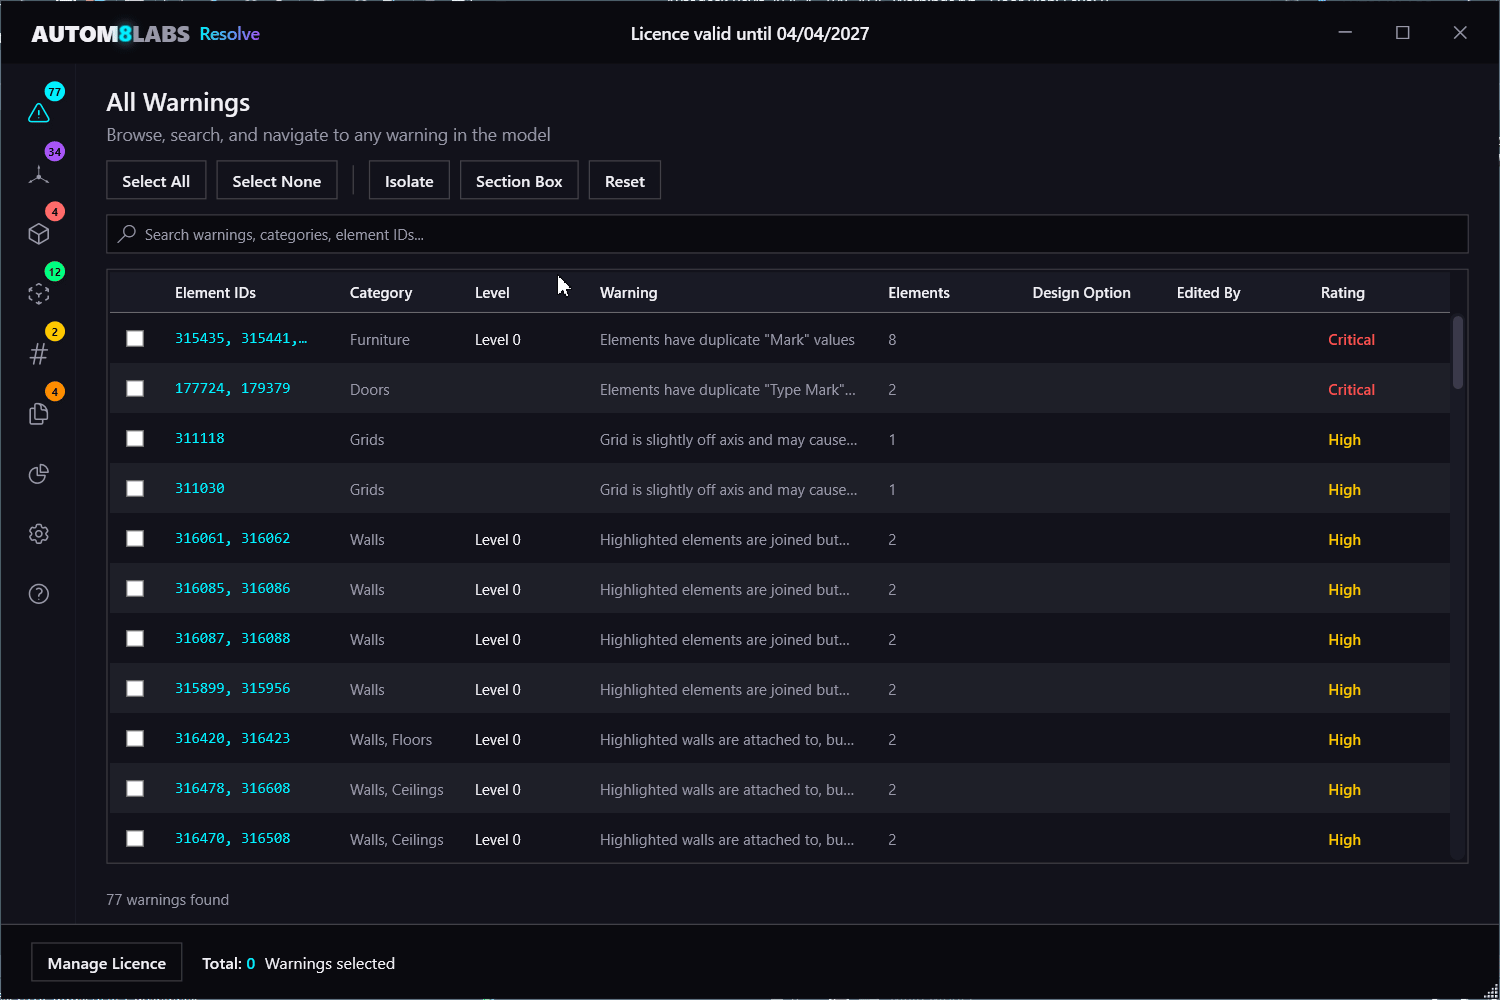Image resolution: width=1500 pixels, height=1000 pixels.
Task: Open the settings gear in the sidebar
Action: click(x=38, y=533)
